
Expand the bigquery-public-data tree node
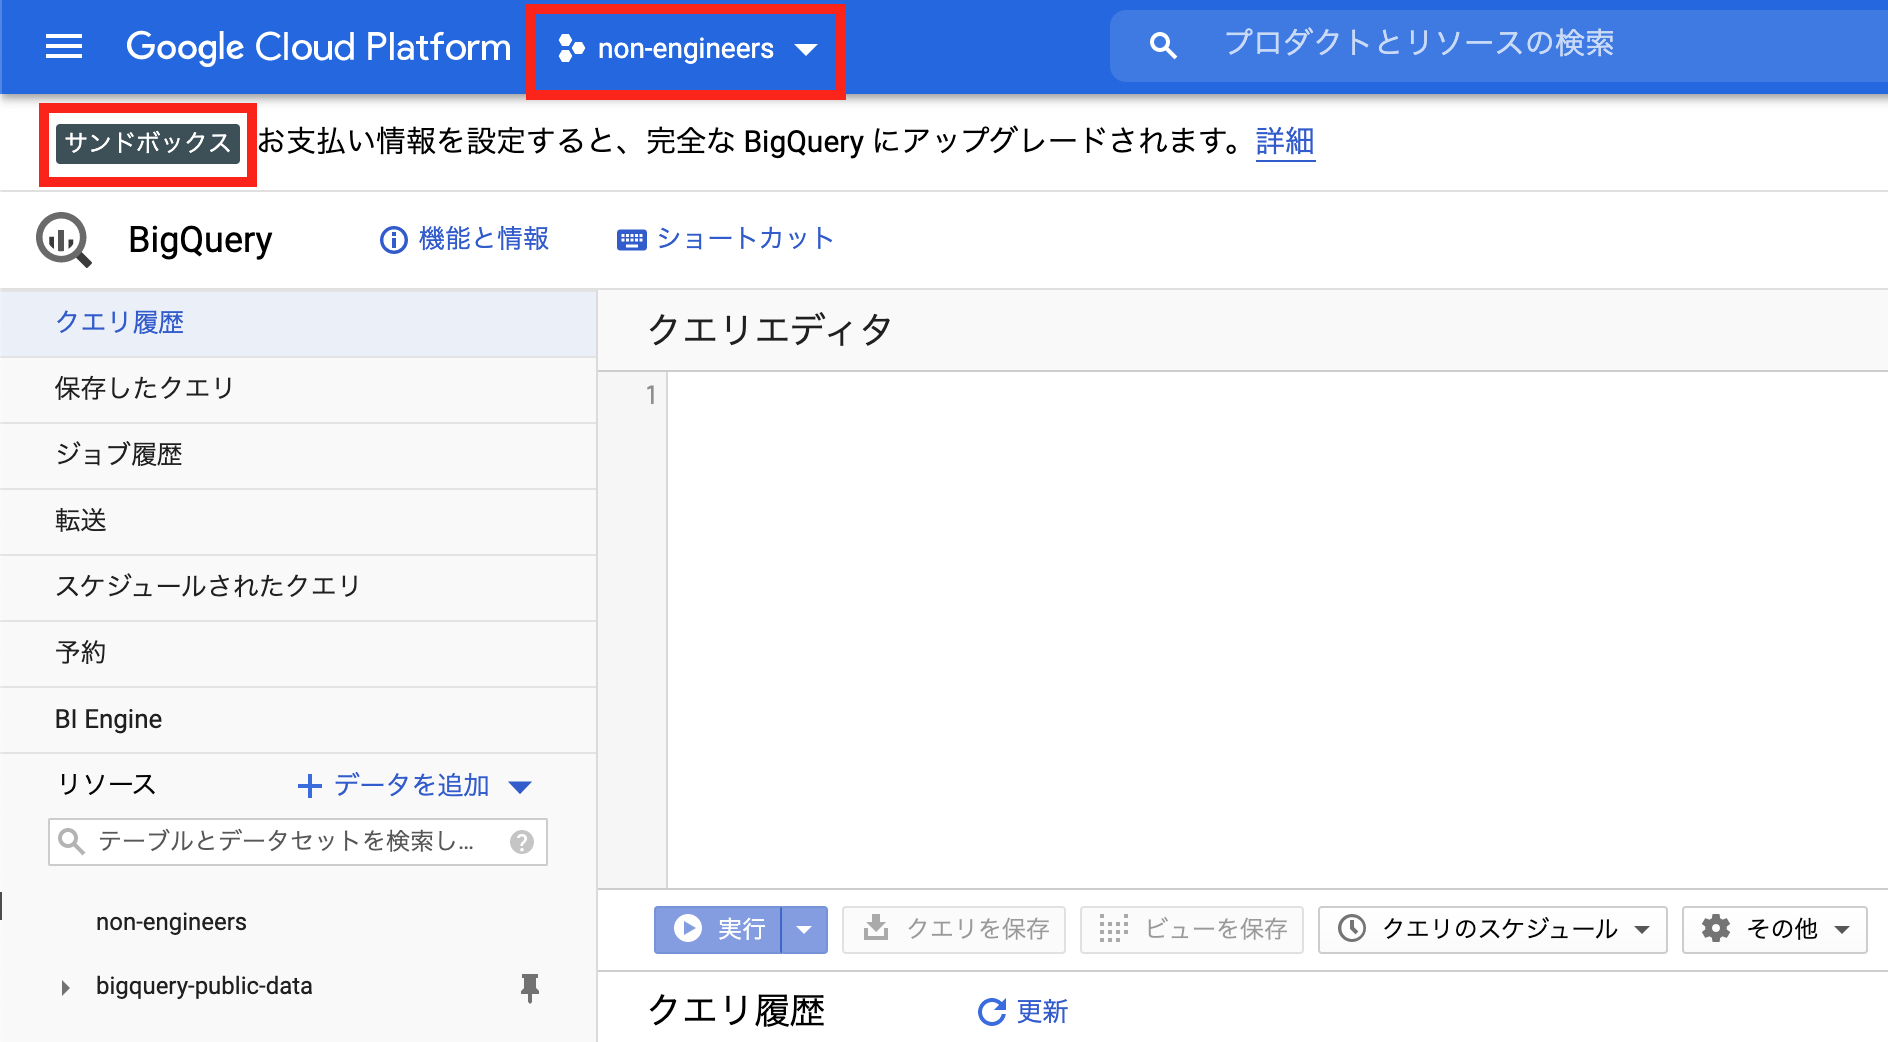click(x=66, y=988)
